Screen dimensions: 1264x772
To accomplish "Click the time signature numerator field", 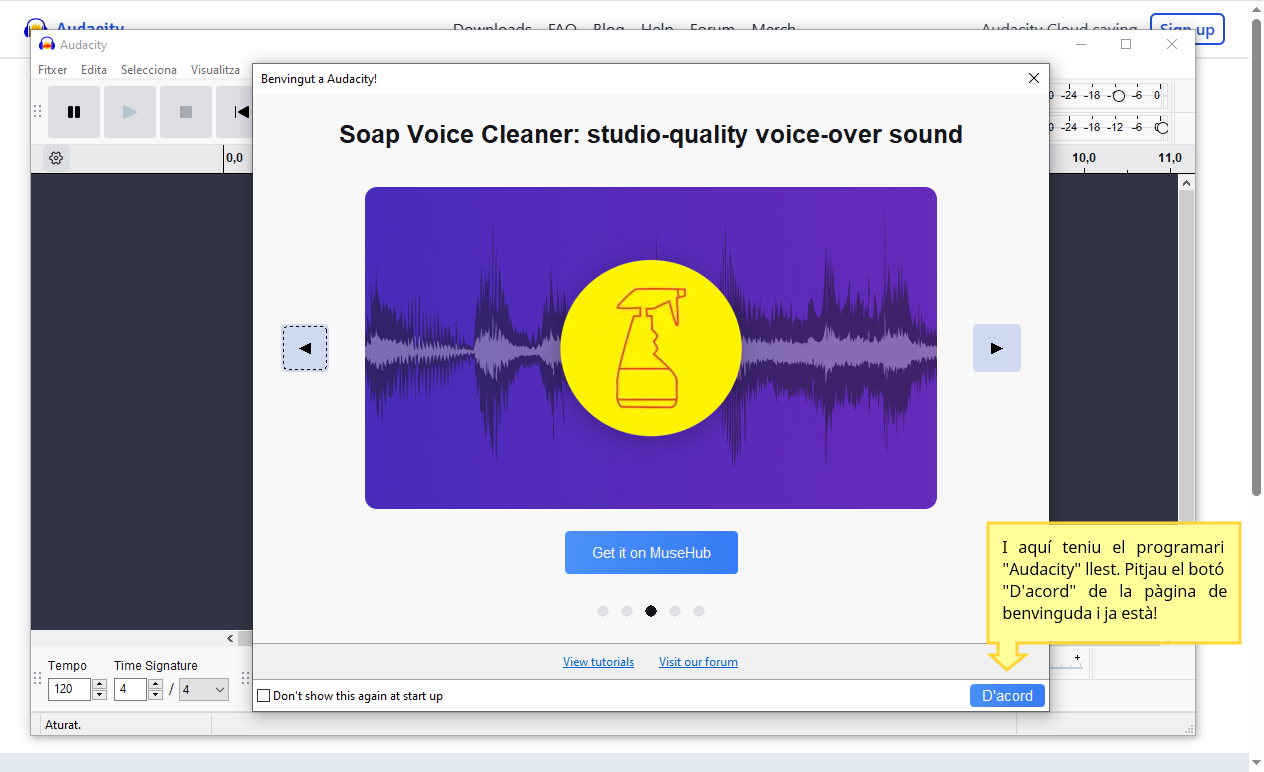I will coord(130,689).
